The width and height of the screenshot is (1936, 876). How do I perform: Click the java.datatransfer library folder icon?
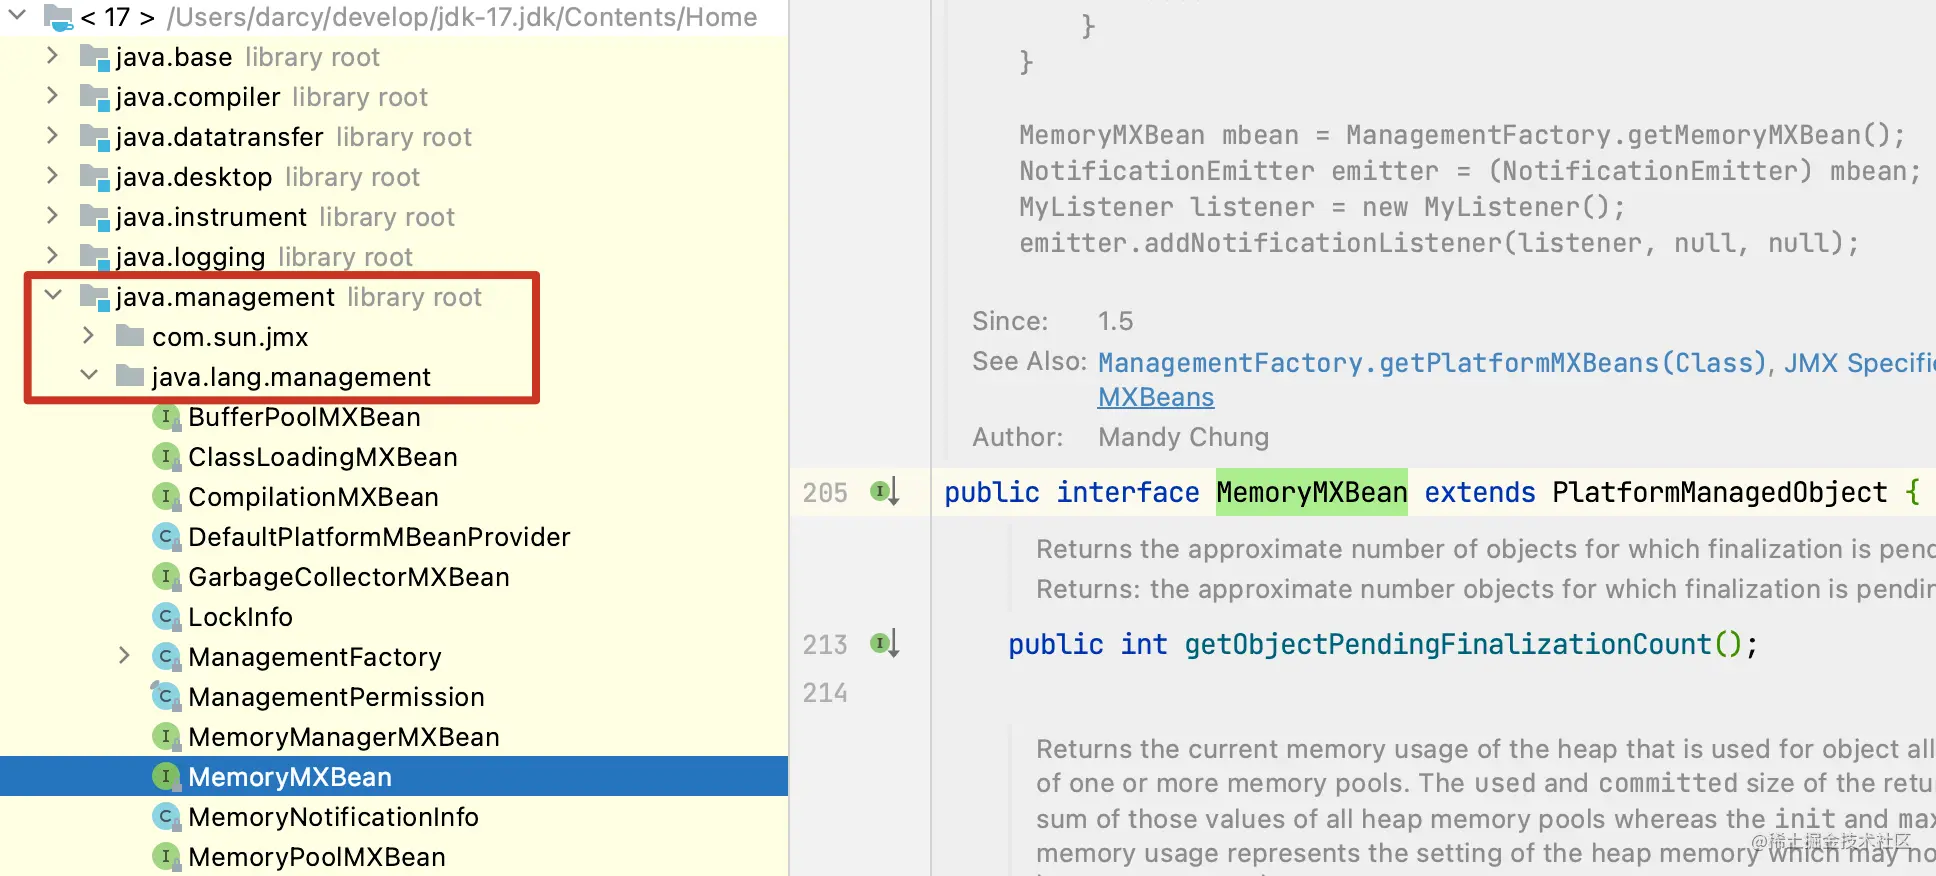[x=94, y=137]
